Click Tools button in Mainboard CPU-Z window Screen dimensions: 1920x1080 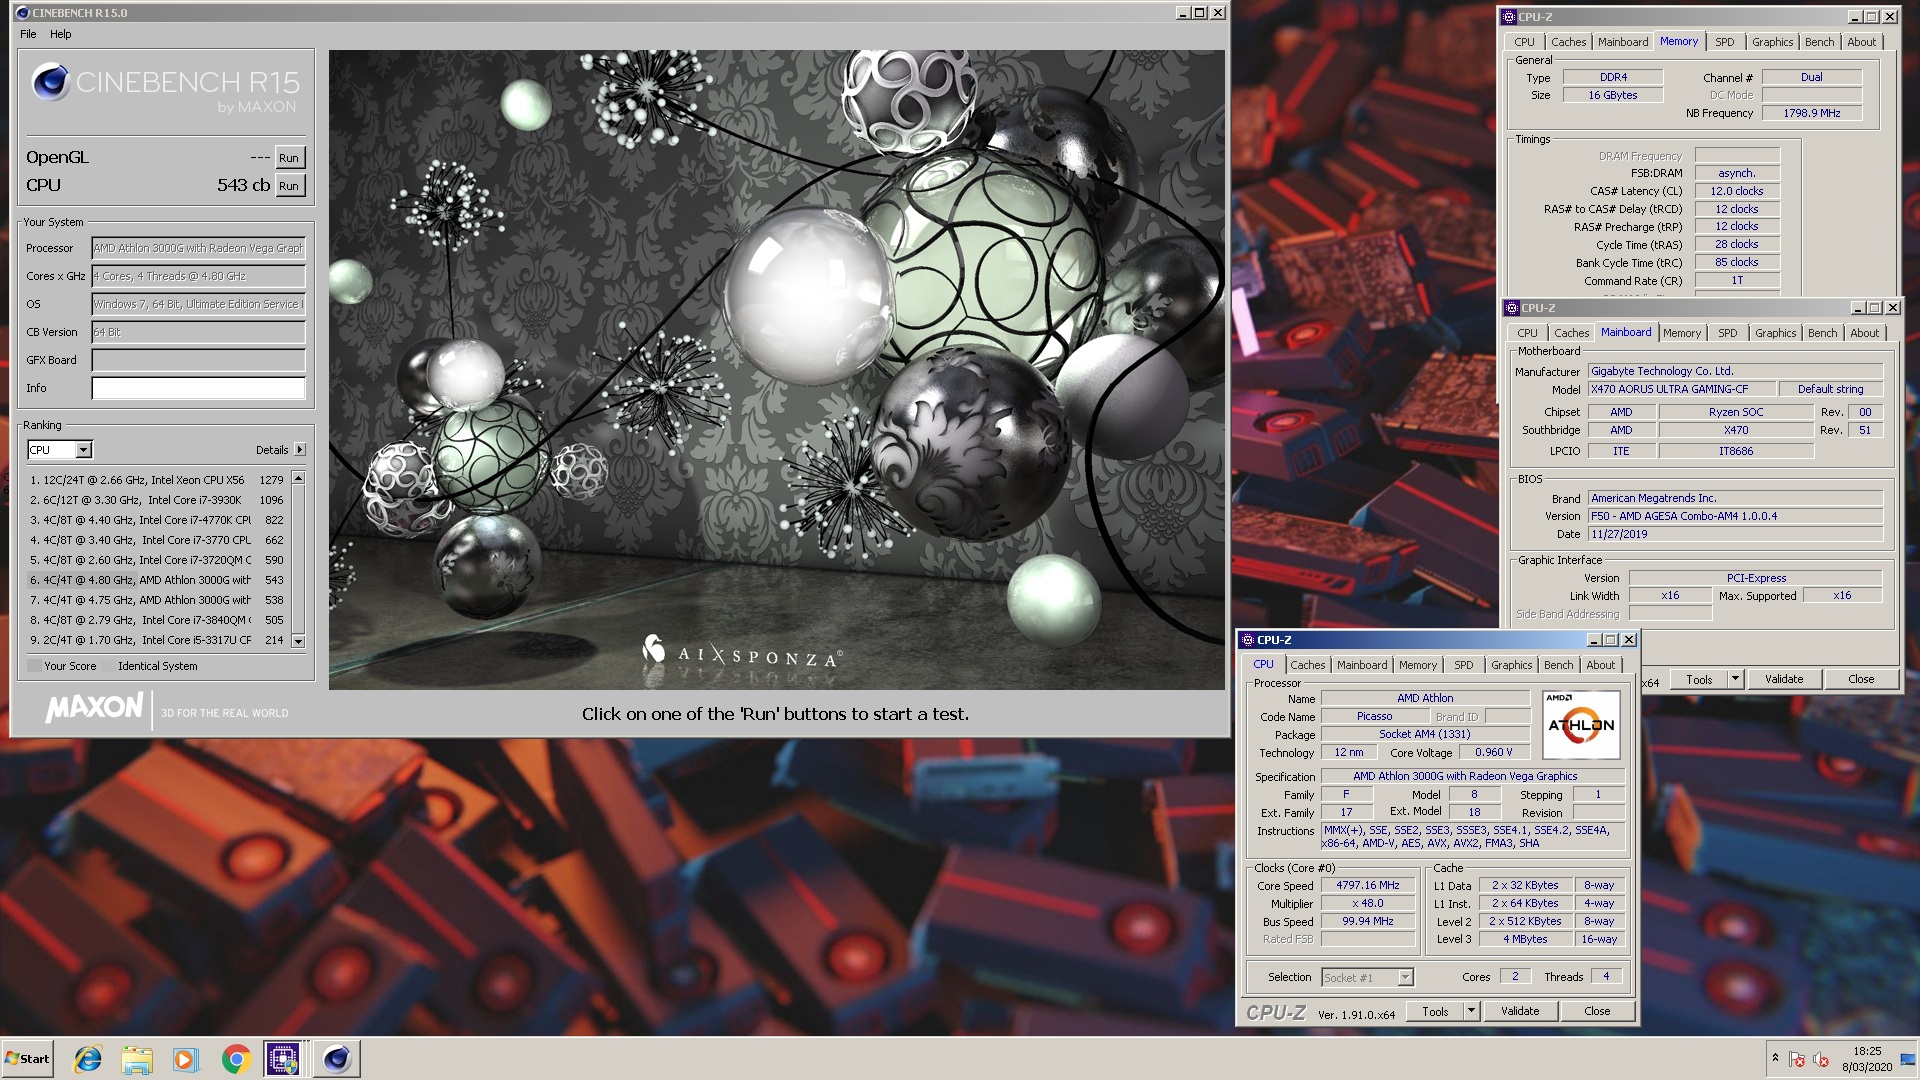pyautogui.click(x=1699, y=679)
